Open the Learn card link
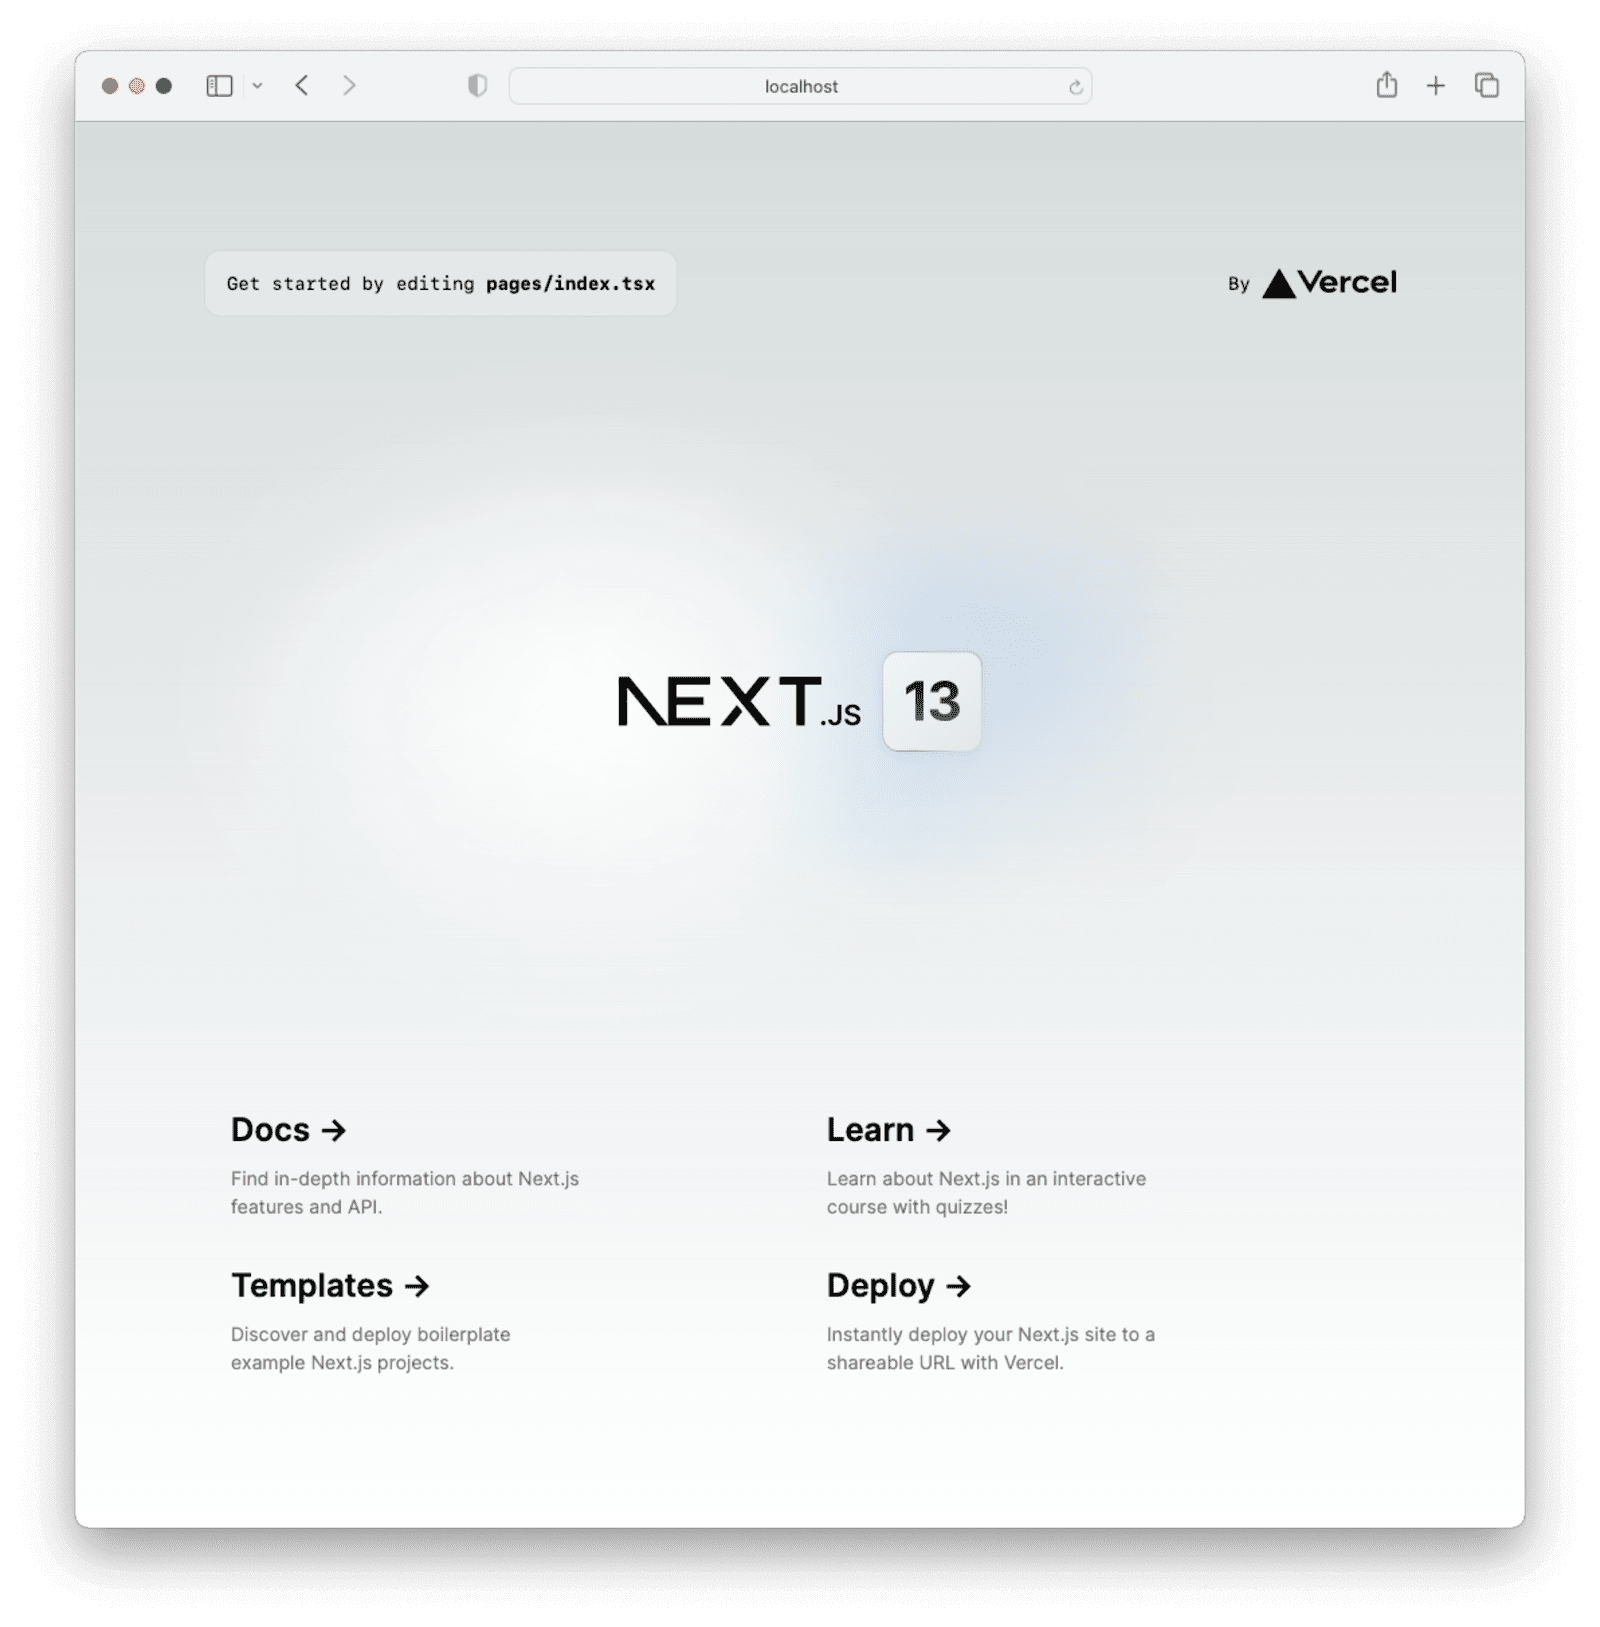Viewport: 1600px width, 1627px height. pyautogui.click(x=889, y=1129)
